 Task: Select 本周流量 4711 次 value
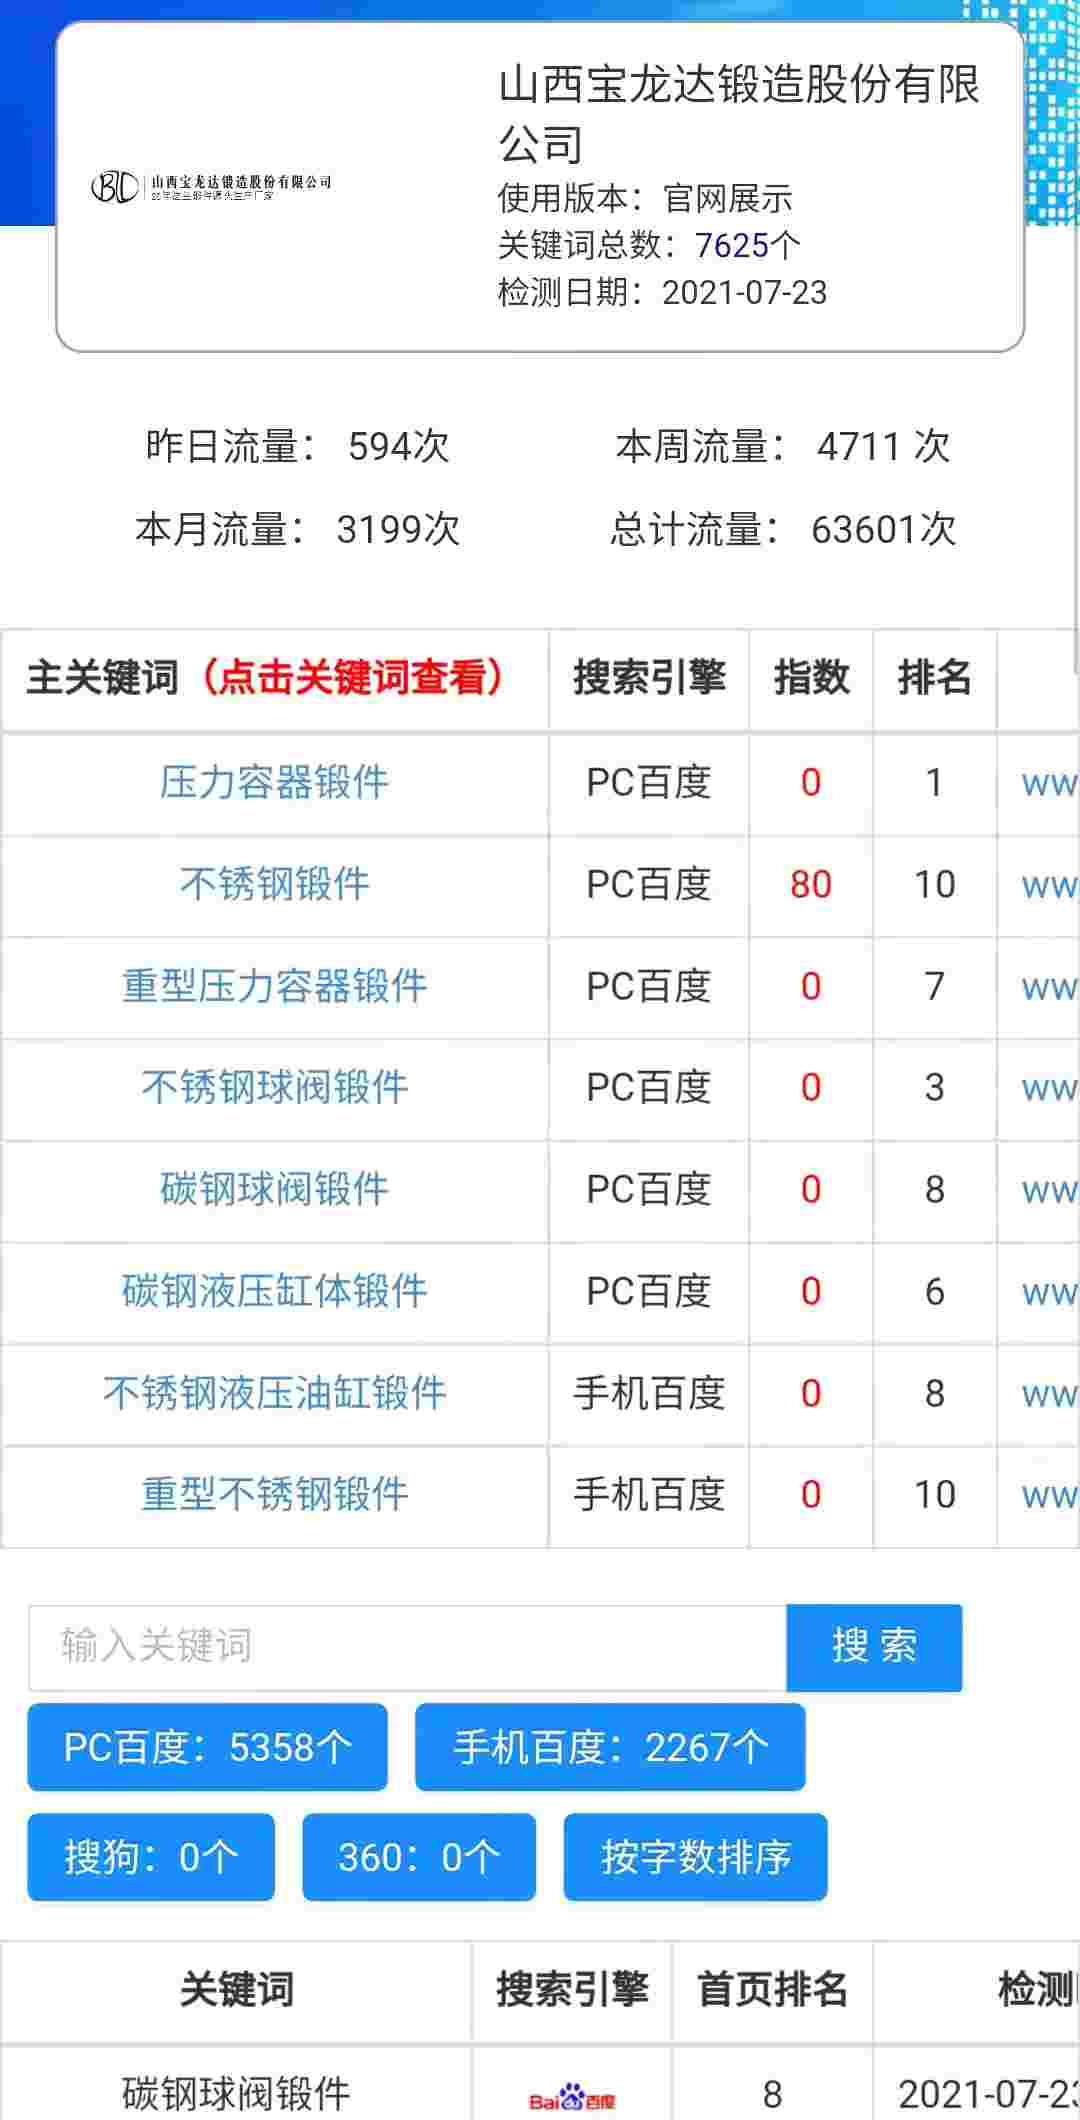pyautogui.click(x=883, y=446)
